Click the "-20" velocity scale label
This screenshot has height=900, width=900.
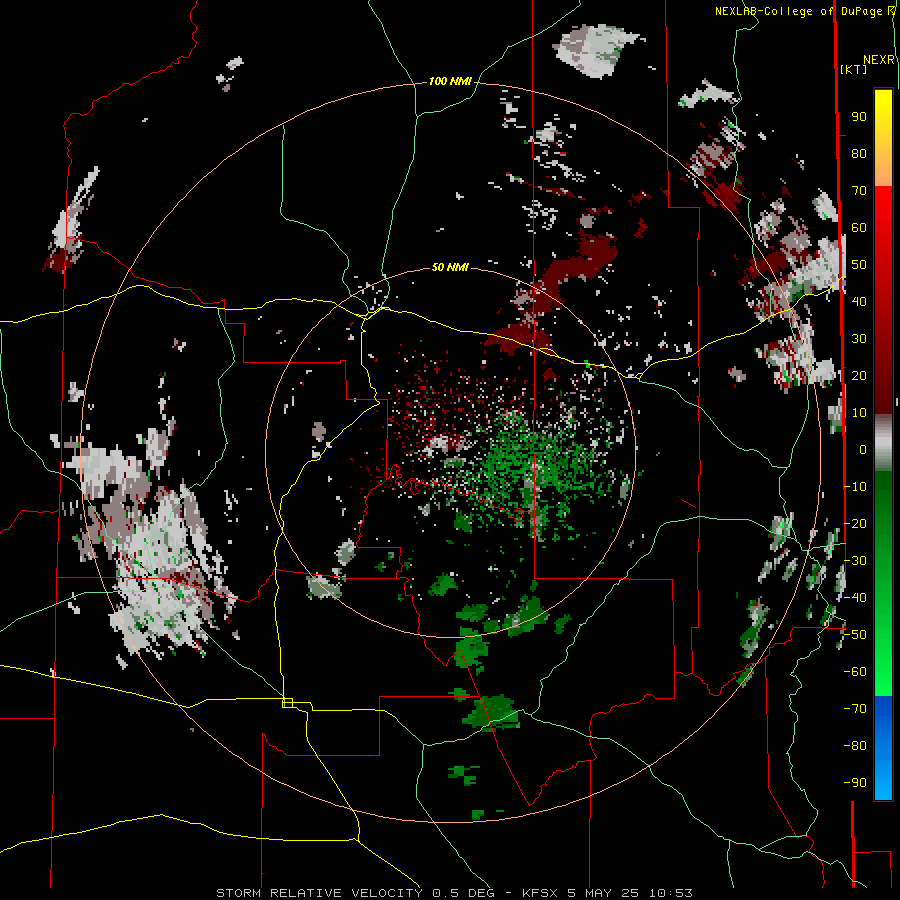[x=855, y=523]
